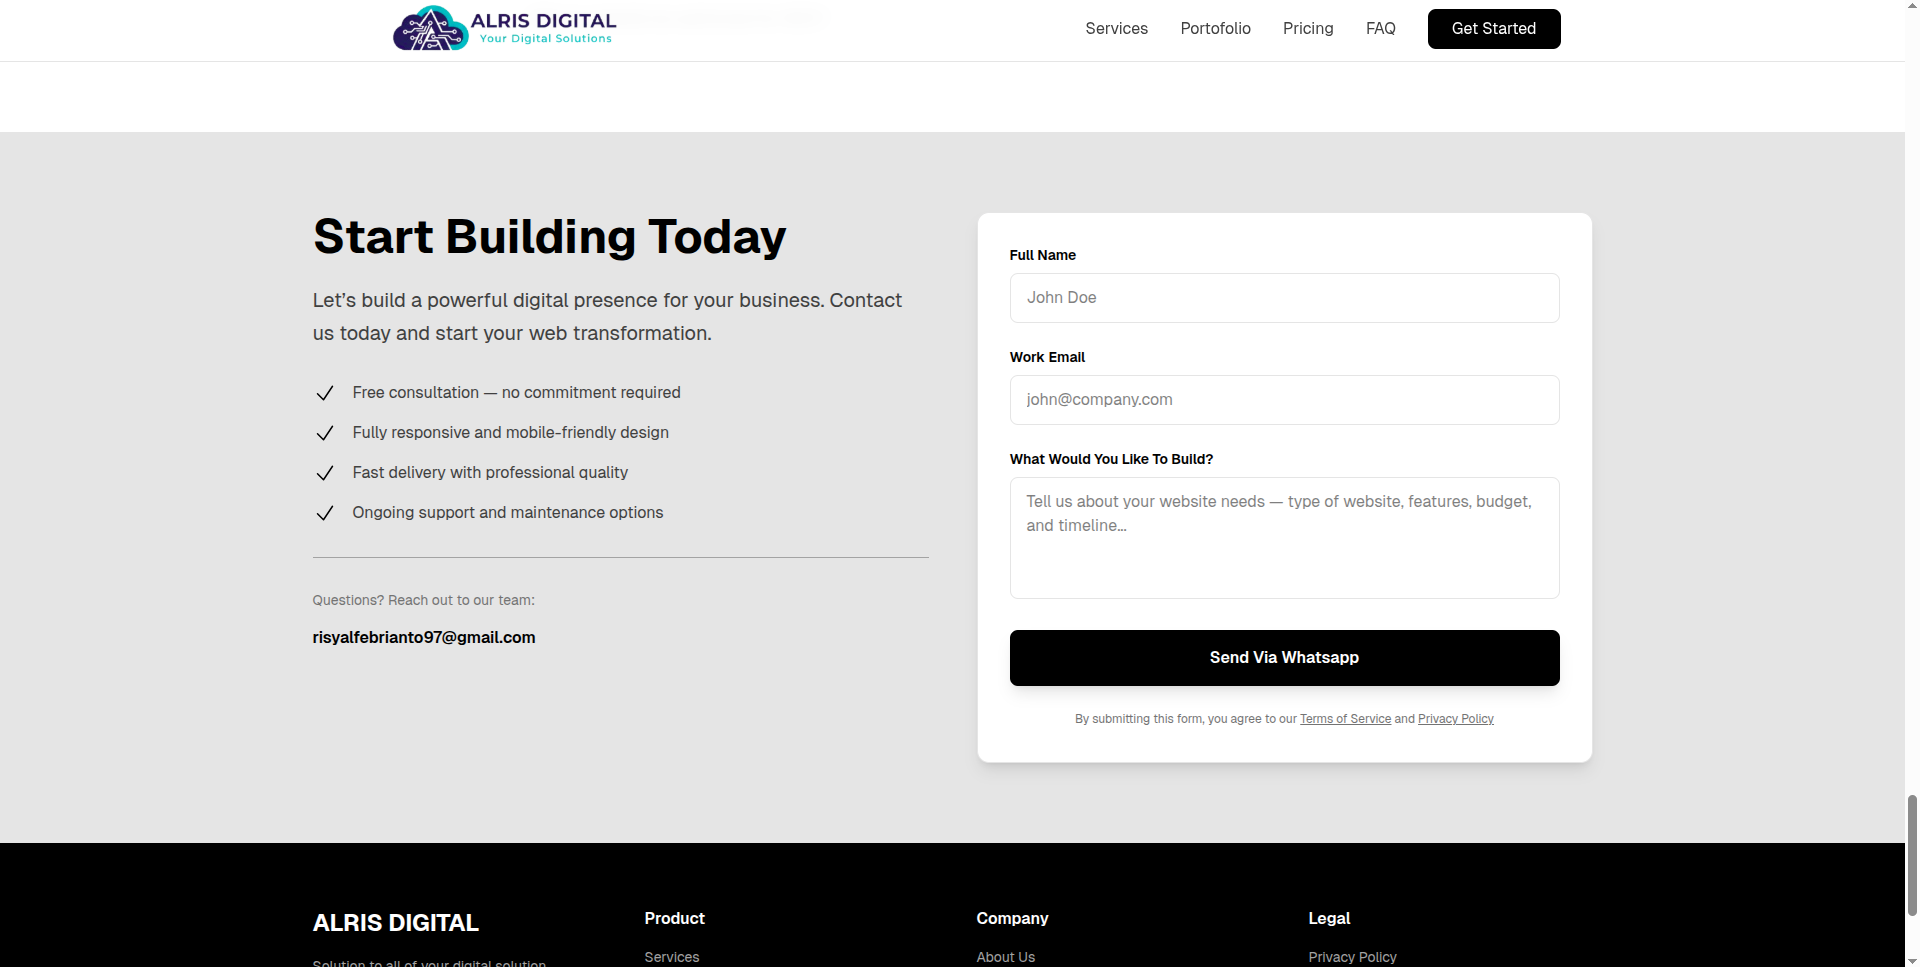Open Privacy Policy link under form
The height and width of the screenshot is (967, 1920).
[x=1455, y=719]
